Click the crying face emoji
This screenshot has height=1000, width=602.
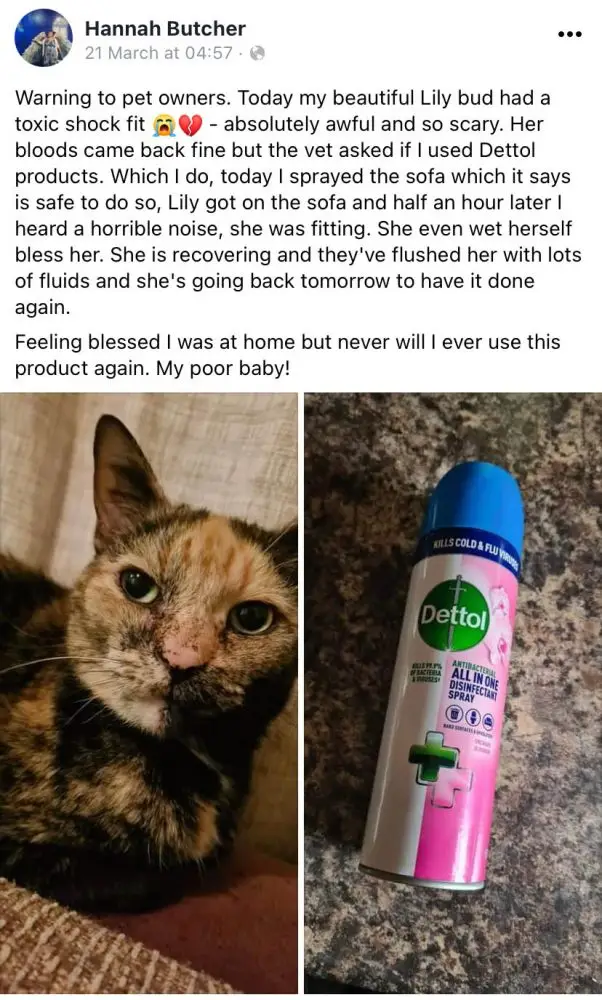pos(163,124)
